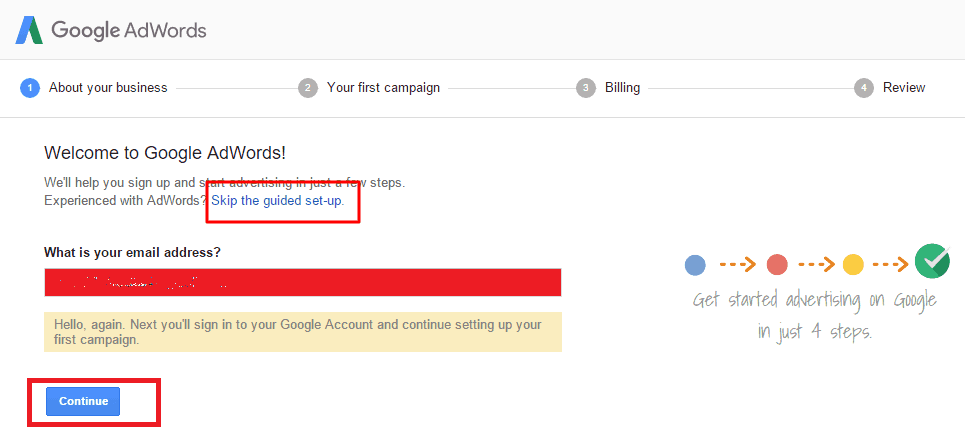Click the Google AdWords logo icon
The image size is (965, 447).
pyautogui.click(x=29, y=30)
